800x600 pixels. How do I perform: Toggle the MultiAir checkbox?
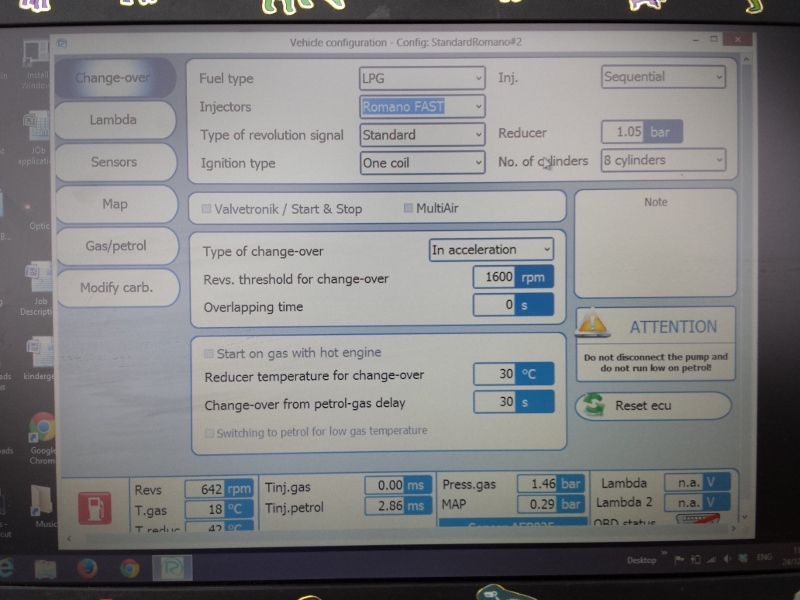(x=408, y=208)
